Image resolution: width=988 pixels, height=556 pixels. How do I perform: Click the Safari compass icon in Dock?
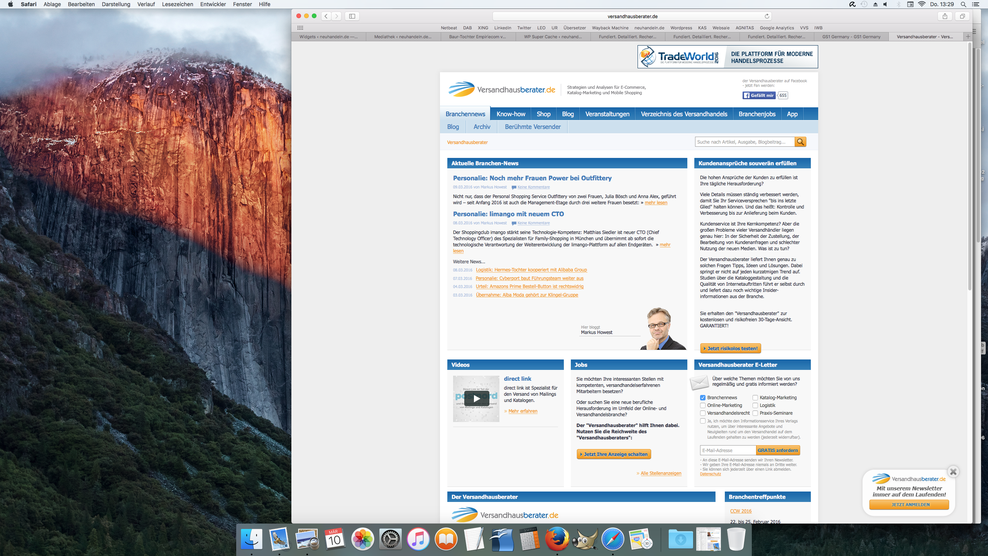coord(612,539)
